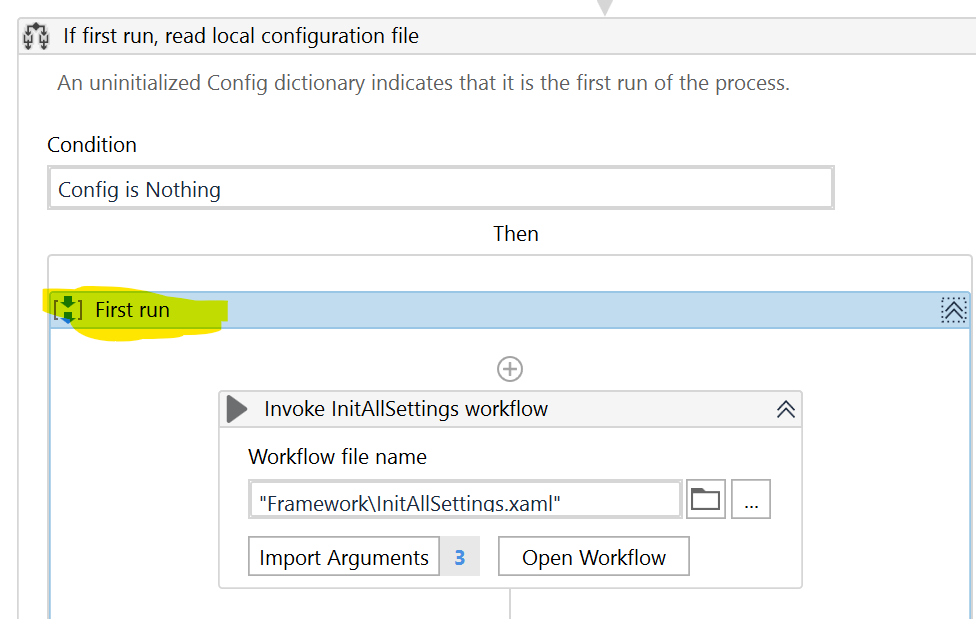Image resolution: width=976 pixels, height=619 pixels.
Task: Collapse the First run sequence
Action: [x=953, y=310]
